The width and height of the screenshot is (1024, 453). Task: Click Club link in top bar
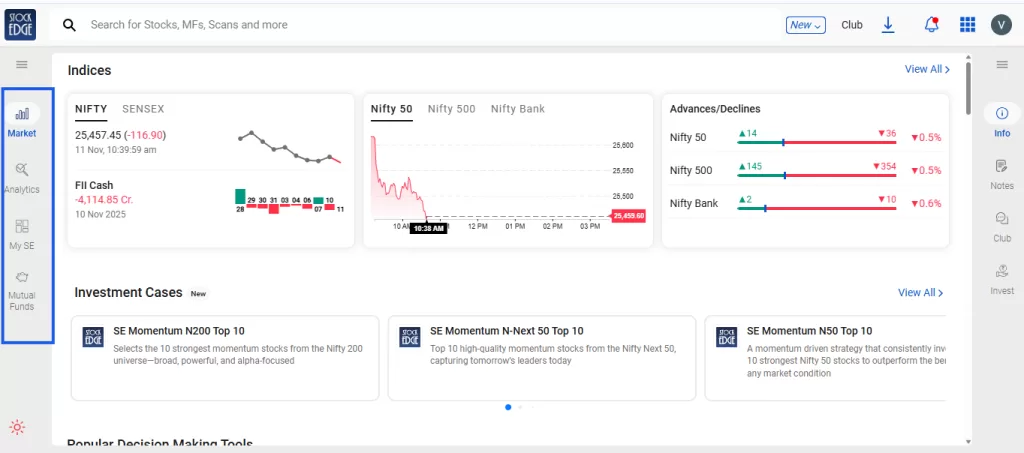pyautogui.click(x=852, y=25)
